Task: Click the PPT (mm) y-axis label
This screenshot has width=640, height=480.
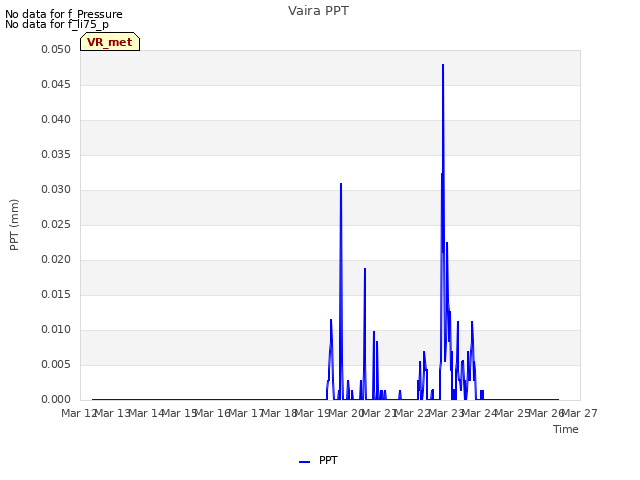Action: 14,225
